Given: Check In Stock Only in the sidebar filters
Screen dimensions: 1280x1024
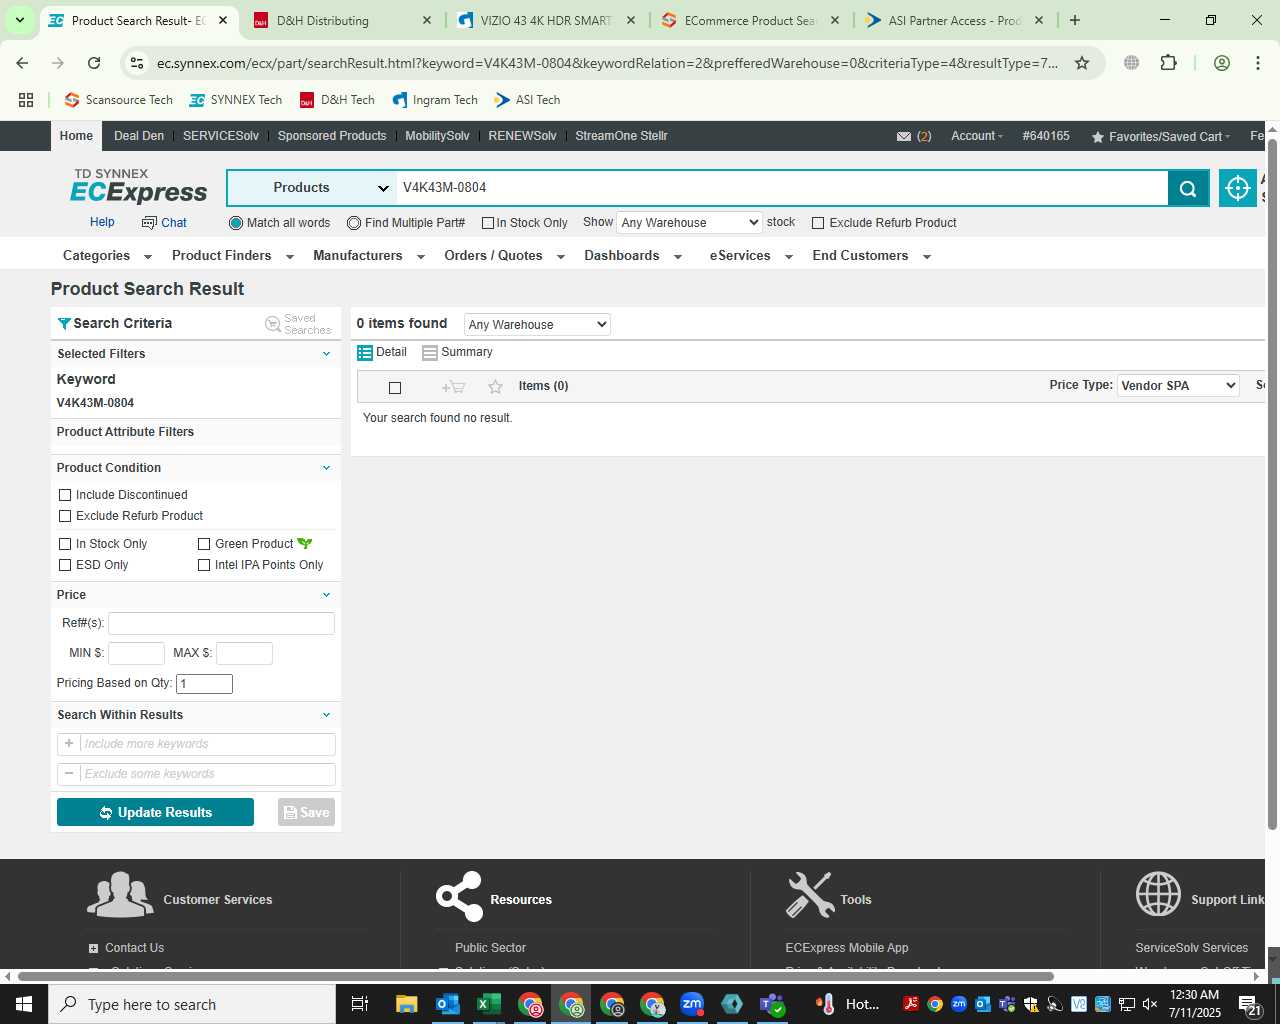Looking at the screenshot, I should tap(65, 544).
